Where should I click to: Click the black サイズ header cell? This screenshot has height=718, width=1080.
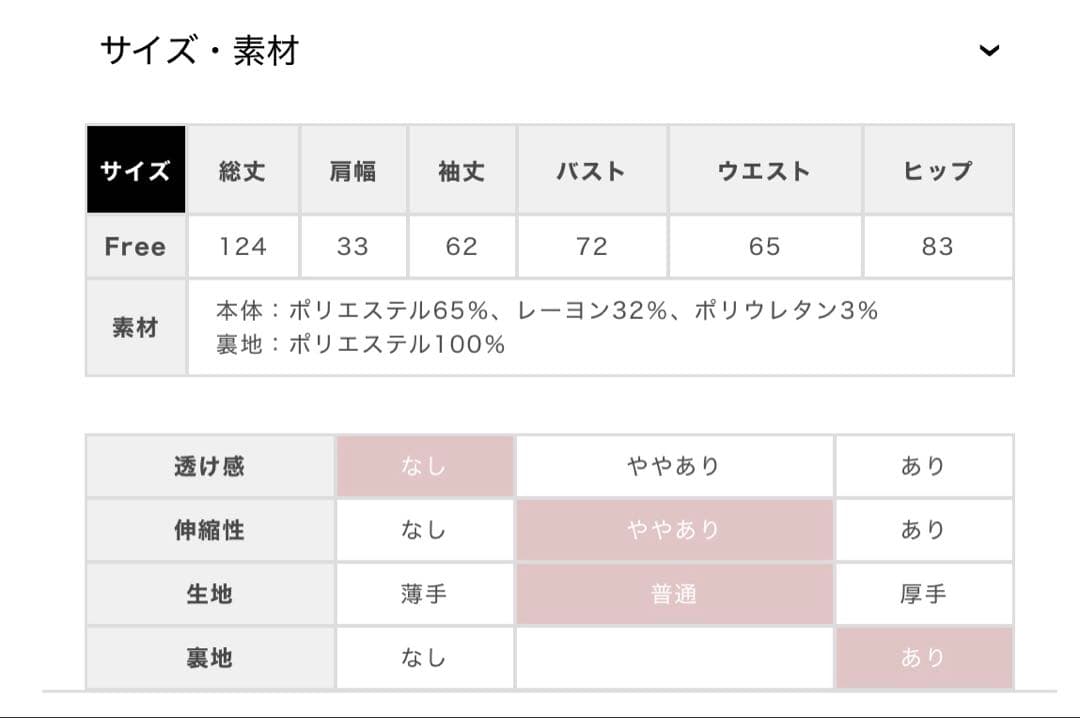(x=135, y=169)
